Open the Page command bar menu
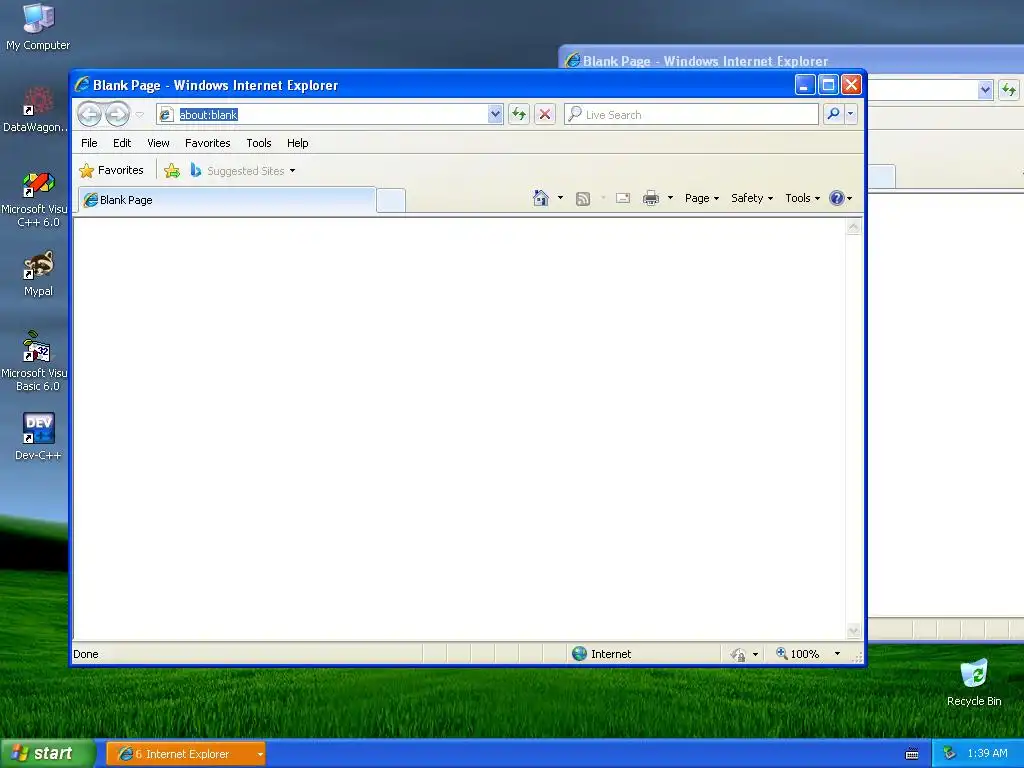Viewport: 1024px width, 768px height. 702,198
